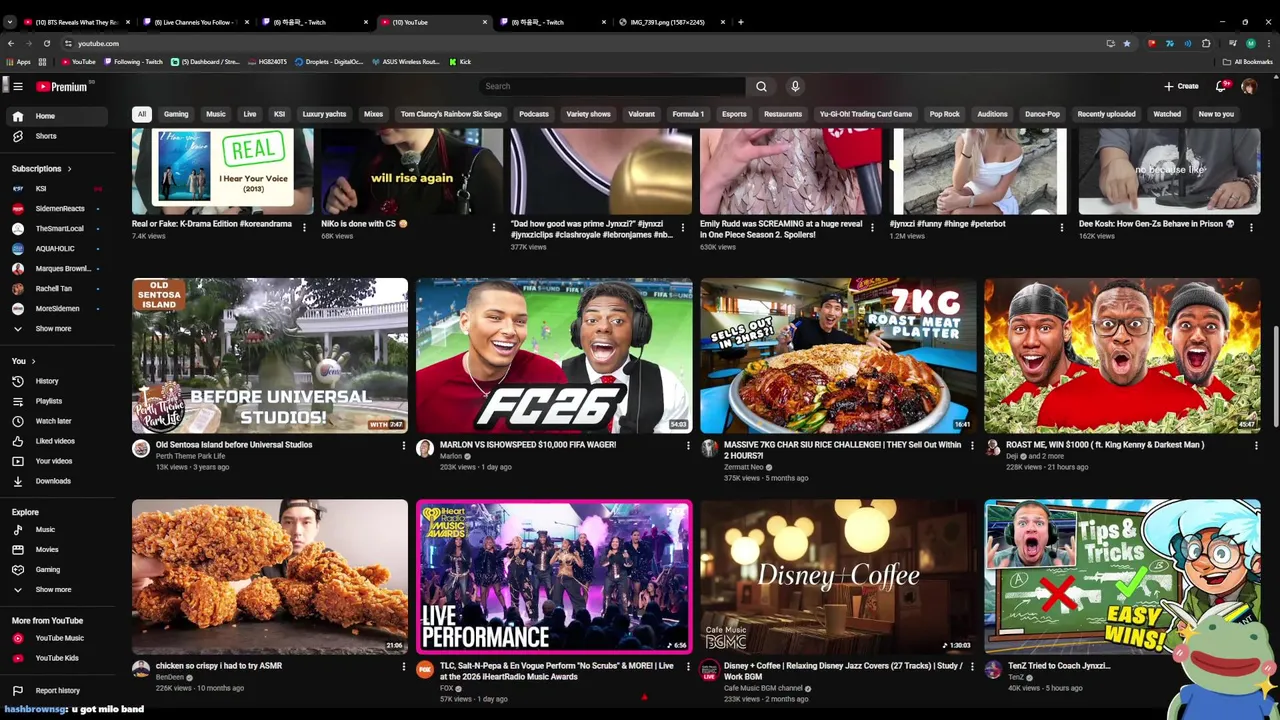Viewport: 1280px width, 720px height.
Task: Open the Perth Theme Park Life channel
Action: [190, 456]
